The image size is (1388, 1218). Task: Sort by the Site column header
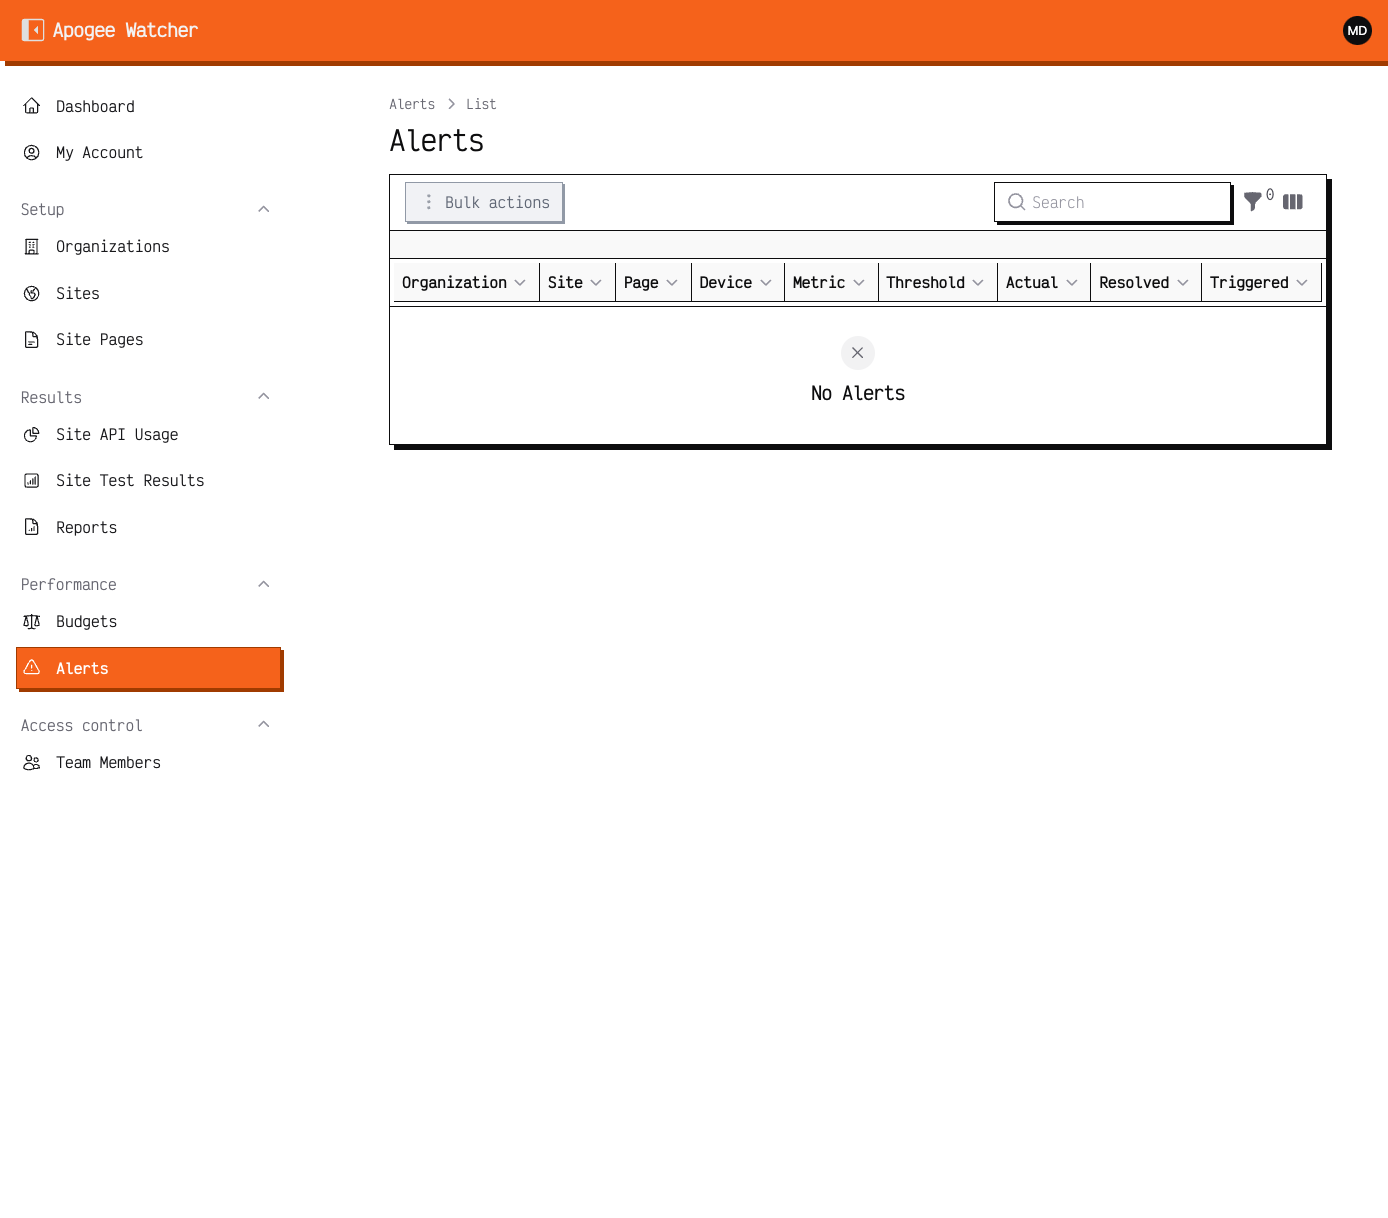576,282
